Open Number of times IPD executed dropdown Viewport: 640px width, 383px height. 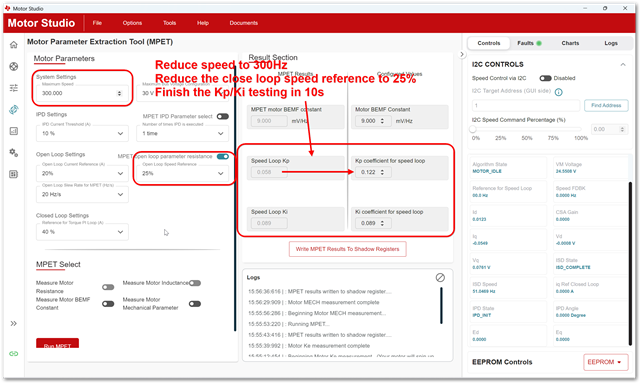(x=182, y=133)
